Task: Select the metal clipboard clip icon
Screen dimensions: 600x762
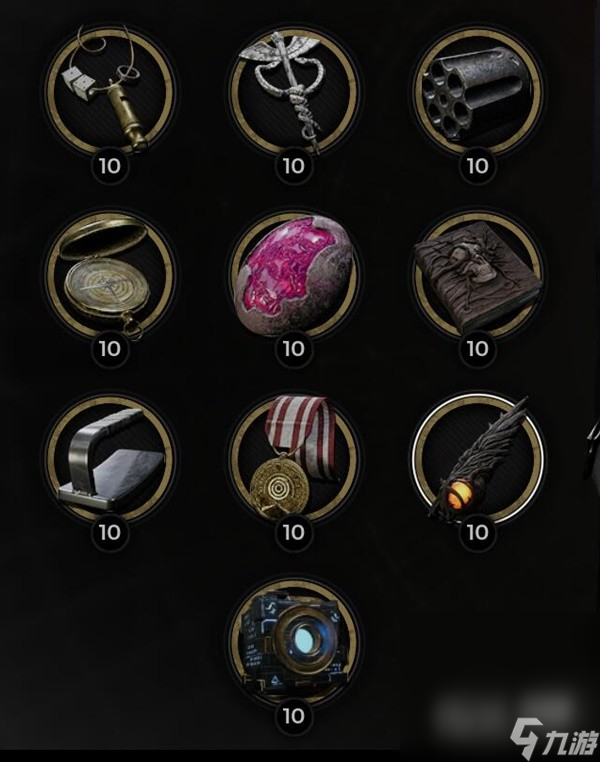Action: (109, 458)
